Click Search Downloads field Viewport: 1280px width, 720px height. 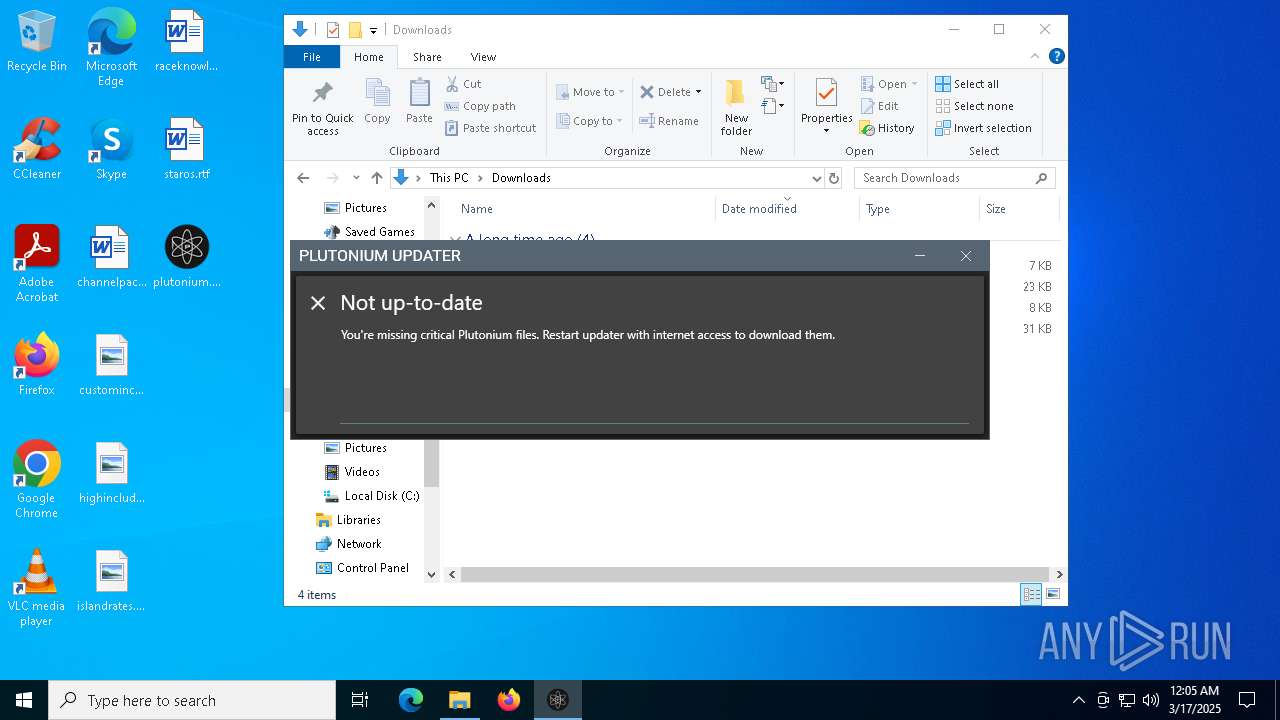[x=955, y=178]
